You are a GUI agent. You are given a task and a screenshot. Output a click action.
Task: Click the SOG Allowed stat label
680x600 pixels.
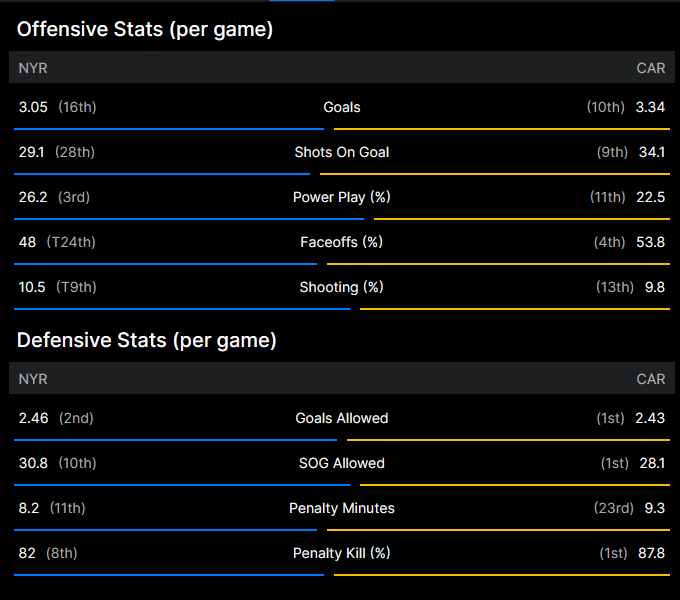pos(342,463)
